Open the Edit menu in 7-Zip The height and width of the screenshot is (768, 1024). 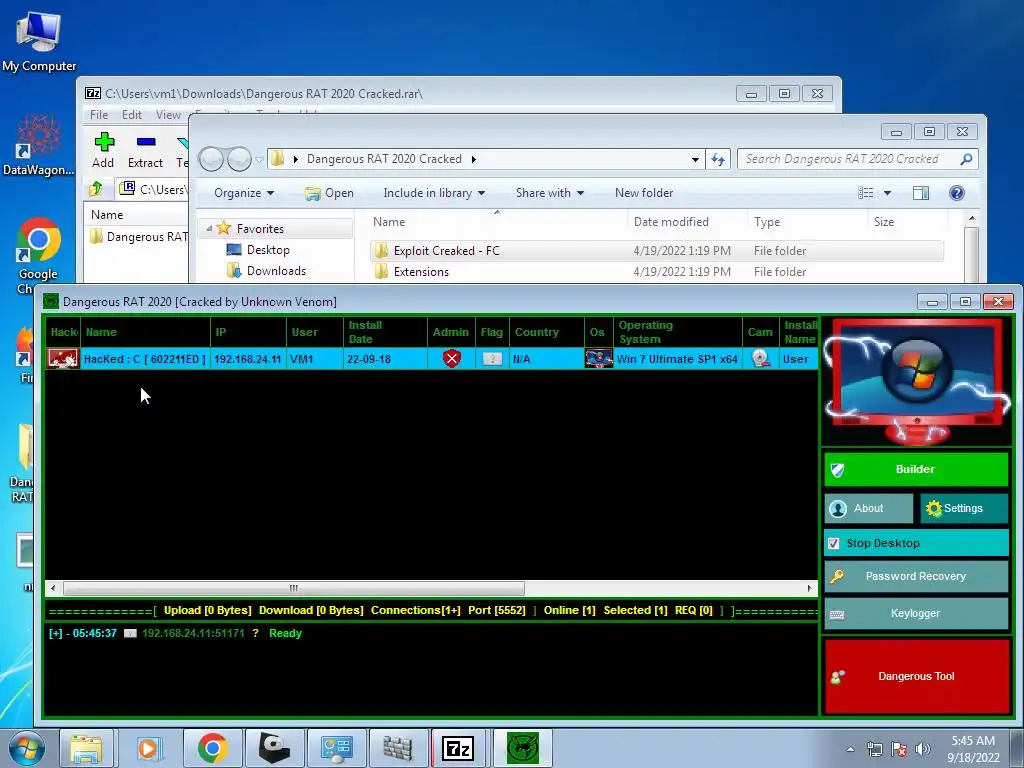tap(131, 115)
